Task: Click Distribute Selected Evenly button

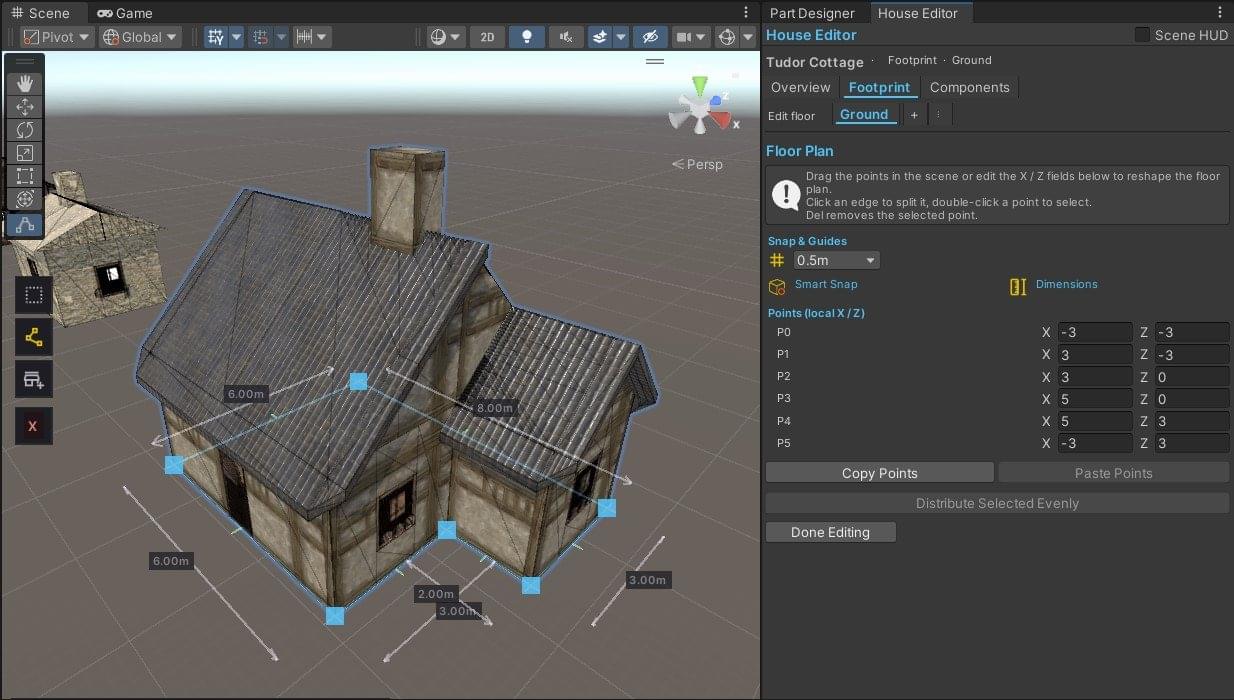Action: point(997,503)
